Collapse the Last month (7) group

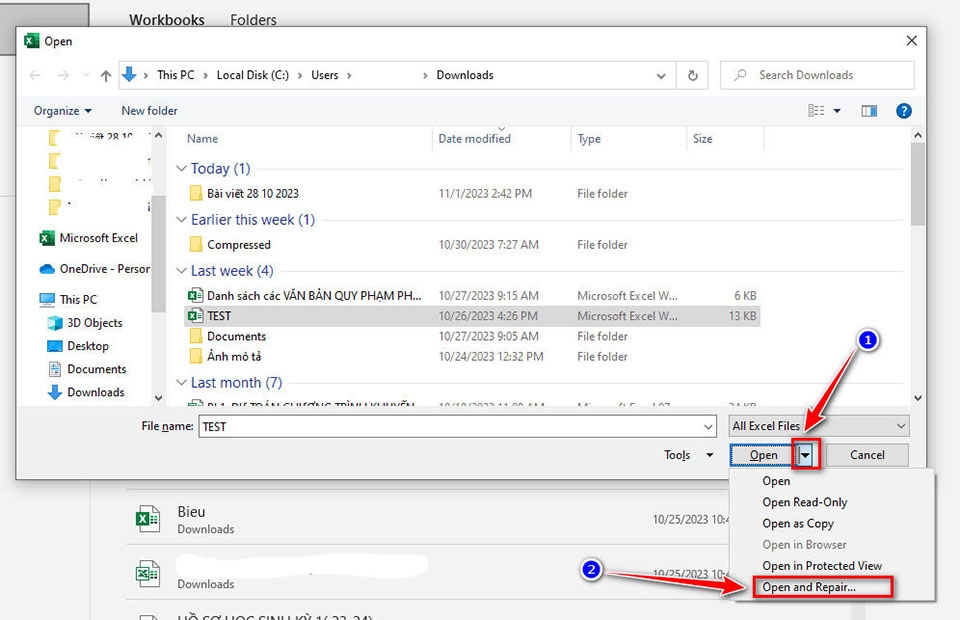(x=181, y=383)
